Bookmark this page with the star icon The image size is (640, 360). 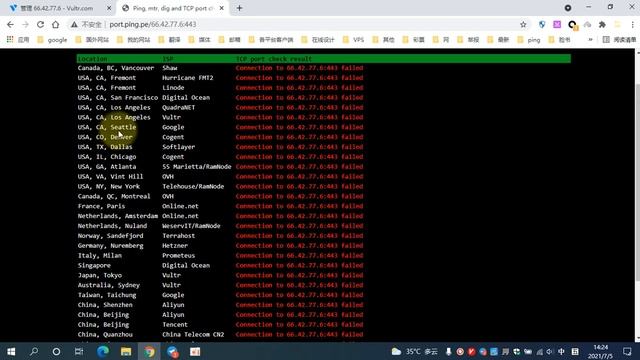[523, 24]
